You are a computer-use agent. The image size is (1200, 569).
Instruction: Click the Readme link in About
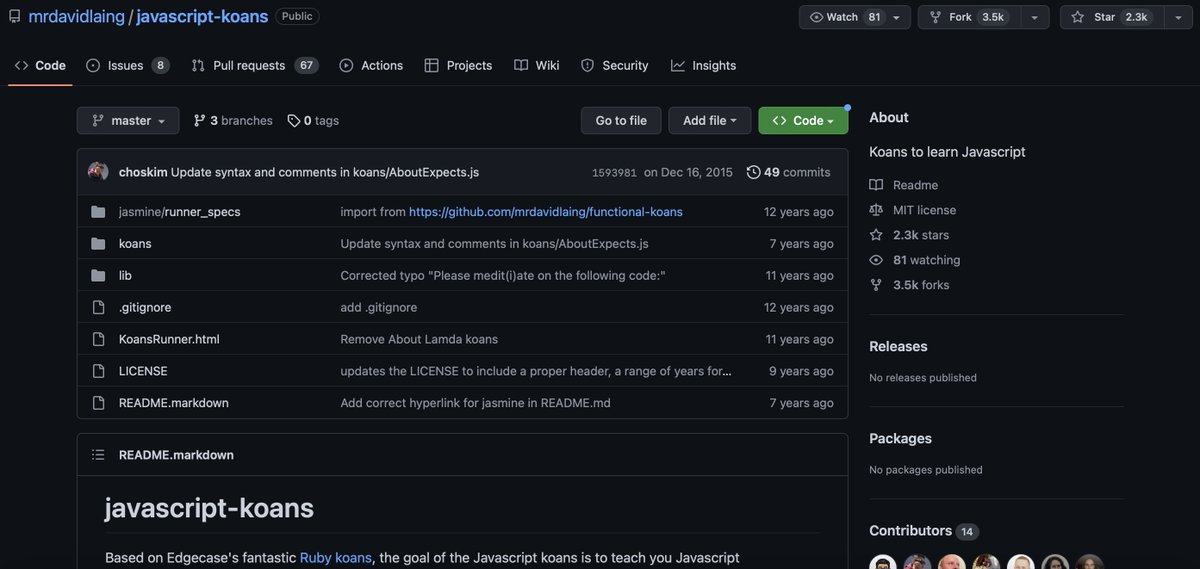pos(915,185)
